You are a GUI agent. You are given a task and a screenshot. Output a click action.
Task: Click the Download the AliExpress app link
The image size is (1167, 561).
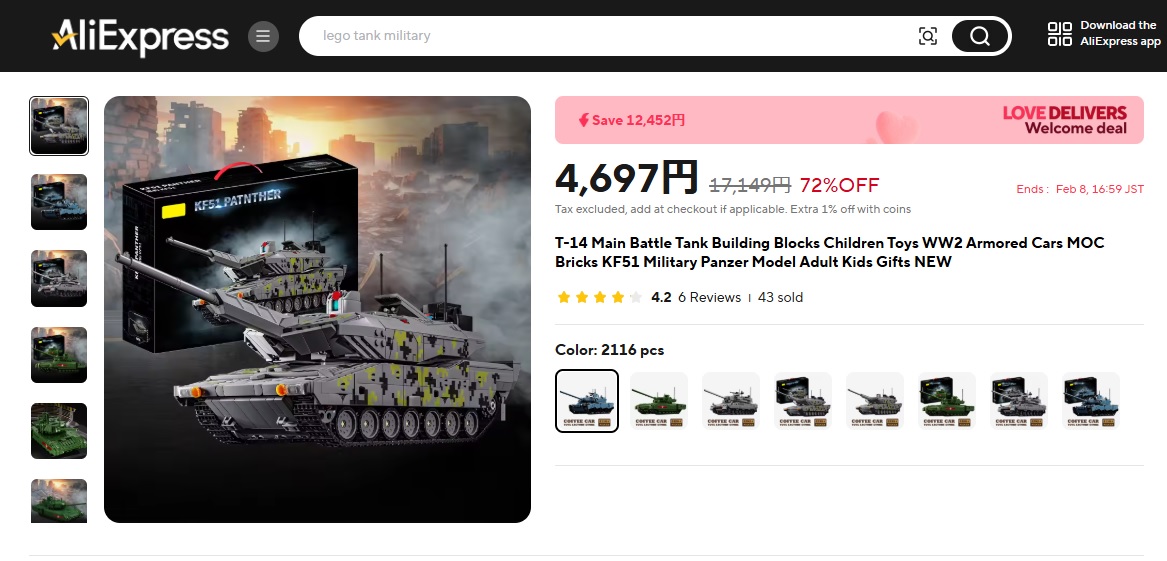pyautogui.click(x=1119, y=33)
